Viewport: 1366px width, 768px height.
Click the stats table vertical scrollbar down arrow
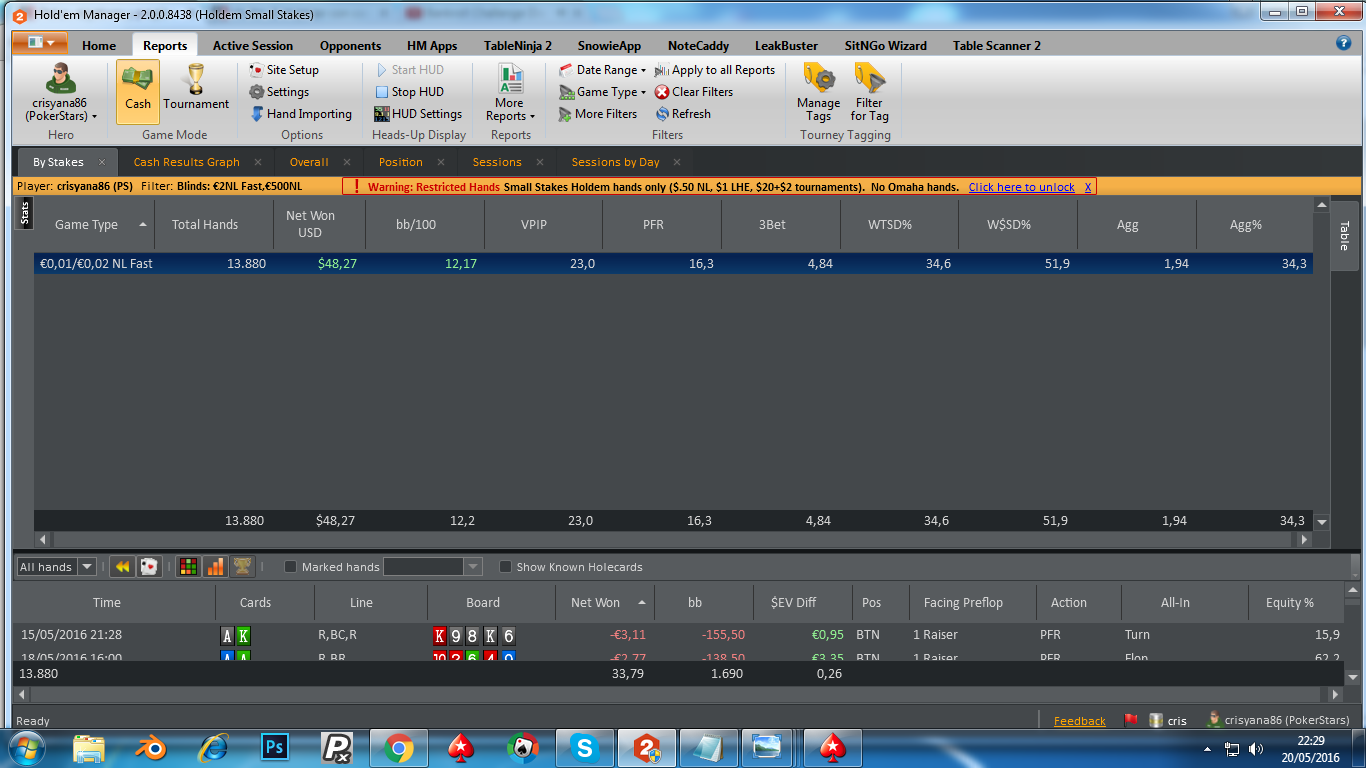[1322, 522]
